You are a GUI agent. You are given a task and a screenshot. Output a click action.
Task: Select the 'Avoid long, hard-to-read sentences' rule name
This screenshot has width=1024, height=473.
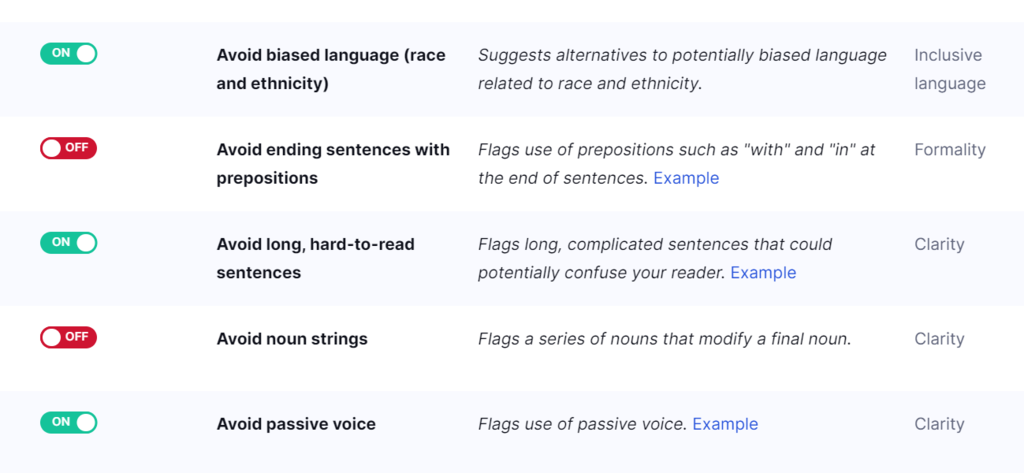point(316,258)
